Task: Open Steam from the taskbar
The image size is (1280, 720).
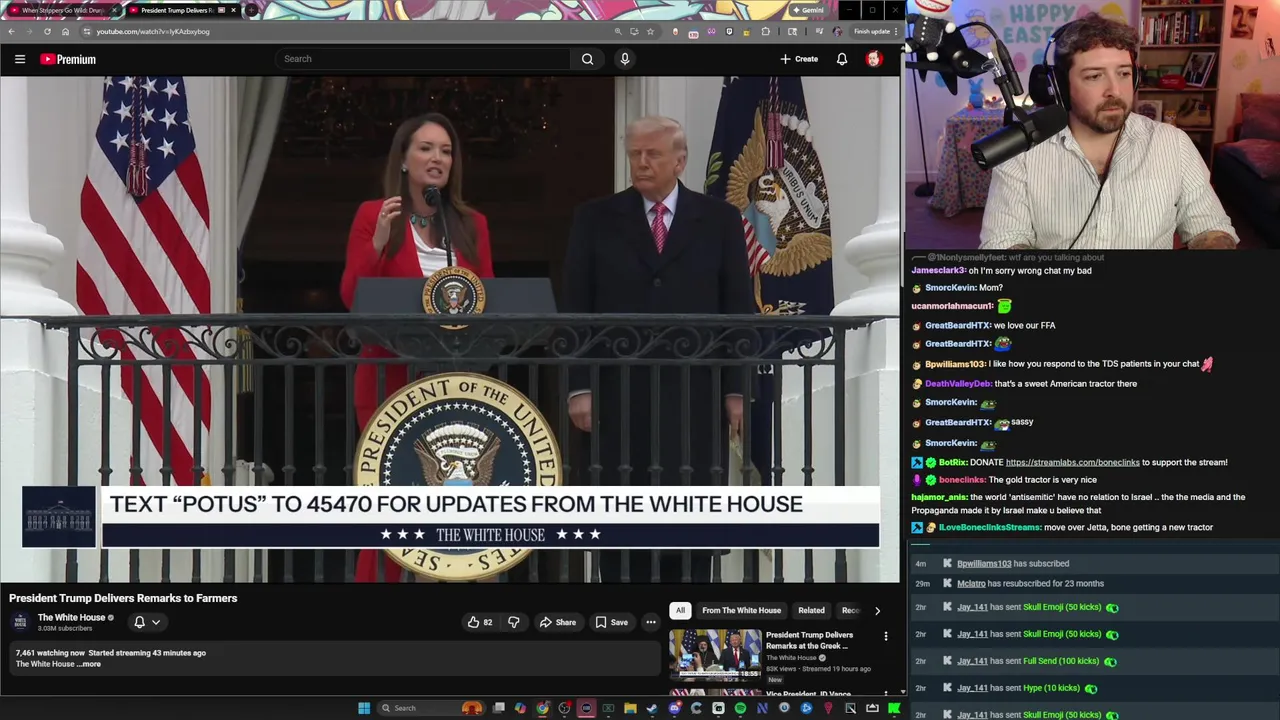Action: (x=652, y=708)
